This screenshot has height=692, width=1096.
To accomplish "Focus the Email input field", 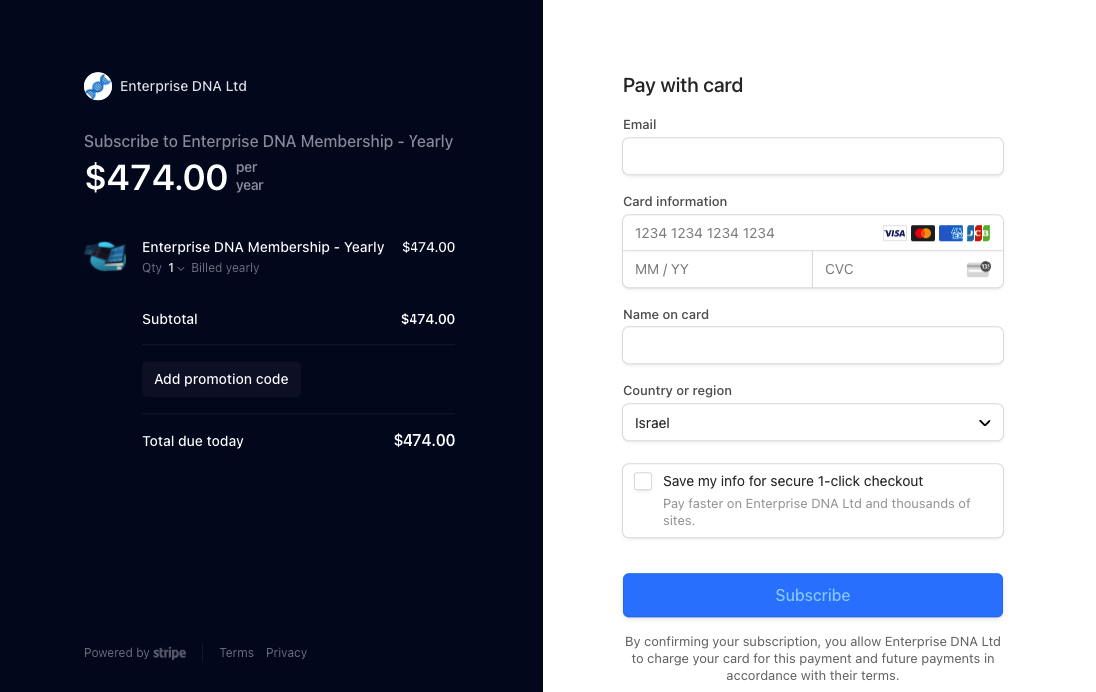I will click(813, 157).
